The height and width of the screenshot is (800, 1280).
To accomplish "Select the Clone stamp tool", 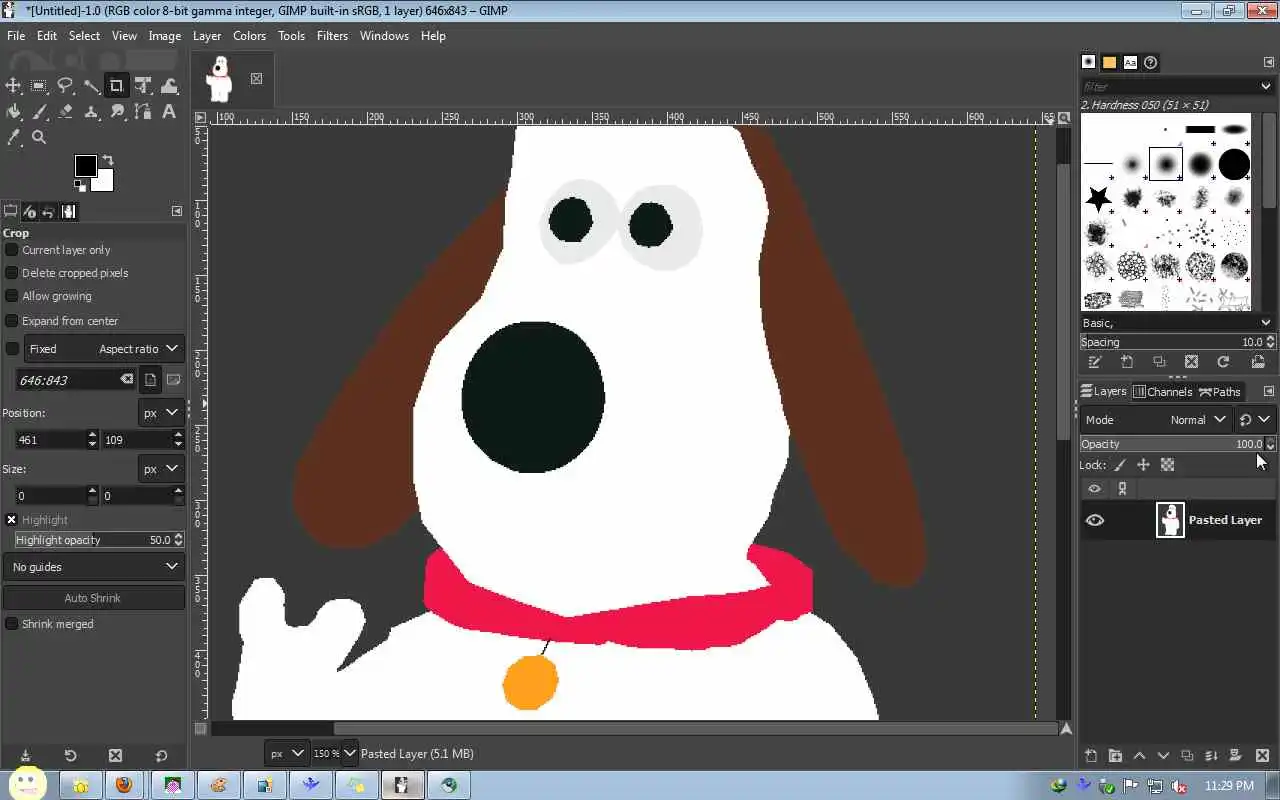I will 91,112.
